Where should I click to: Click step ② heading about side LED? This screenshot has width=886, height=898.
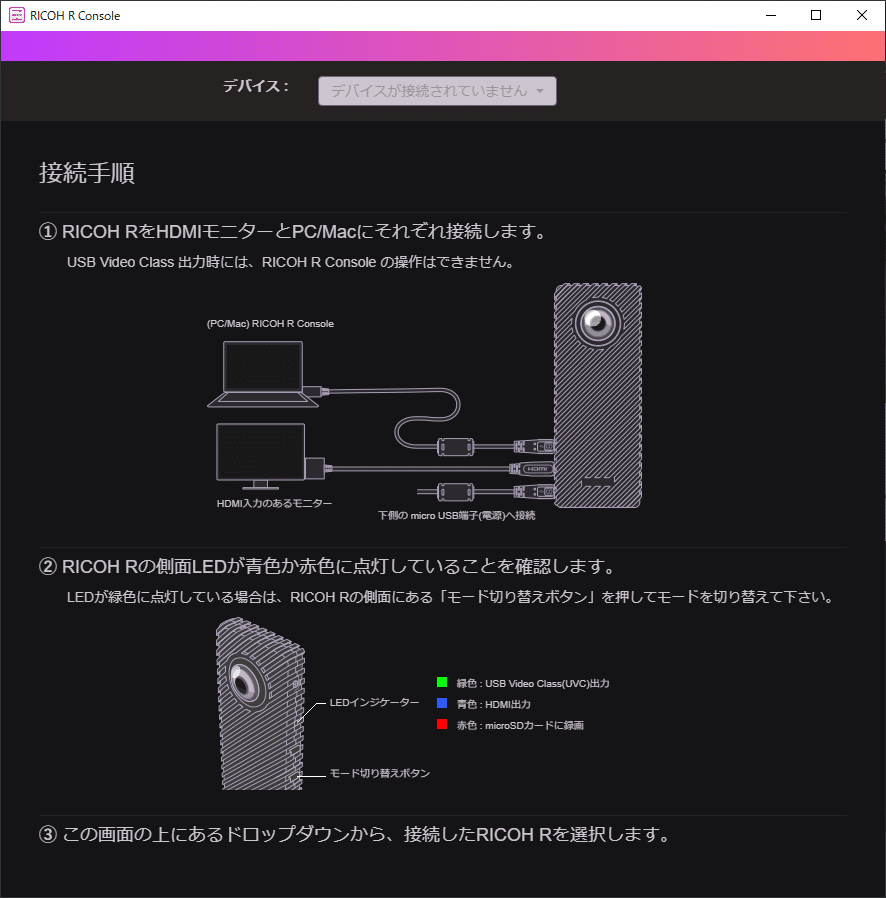pyautogui.click(x=329, y=566)
